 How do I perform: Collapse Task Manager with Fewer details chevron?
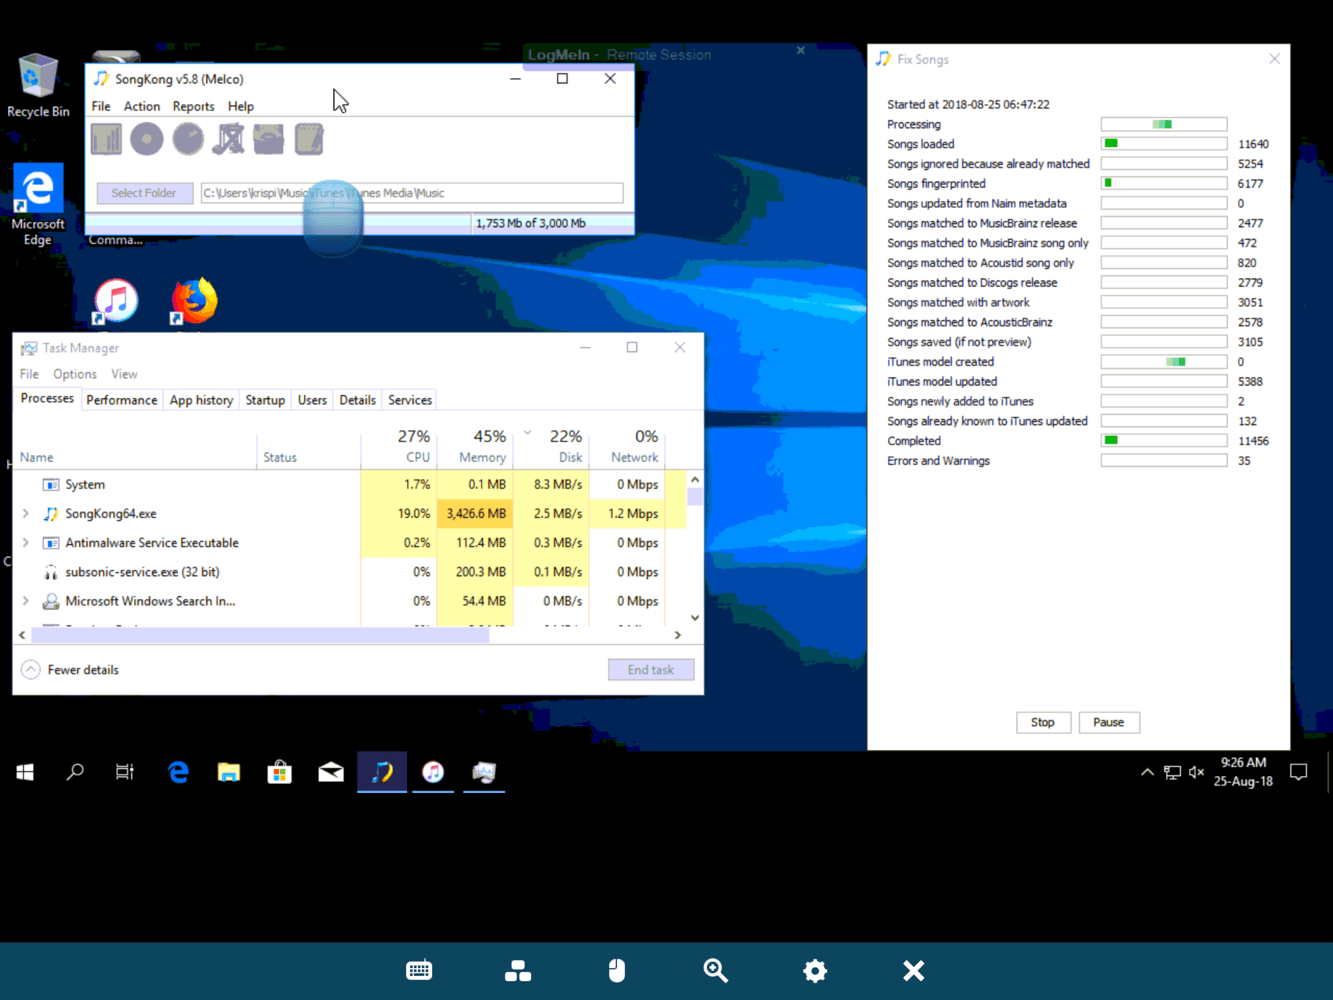coord(31,670)
